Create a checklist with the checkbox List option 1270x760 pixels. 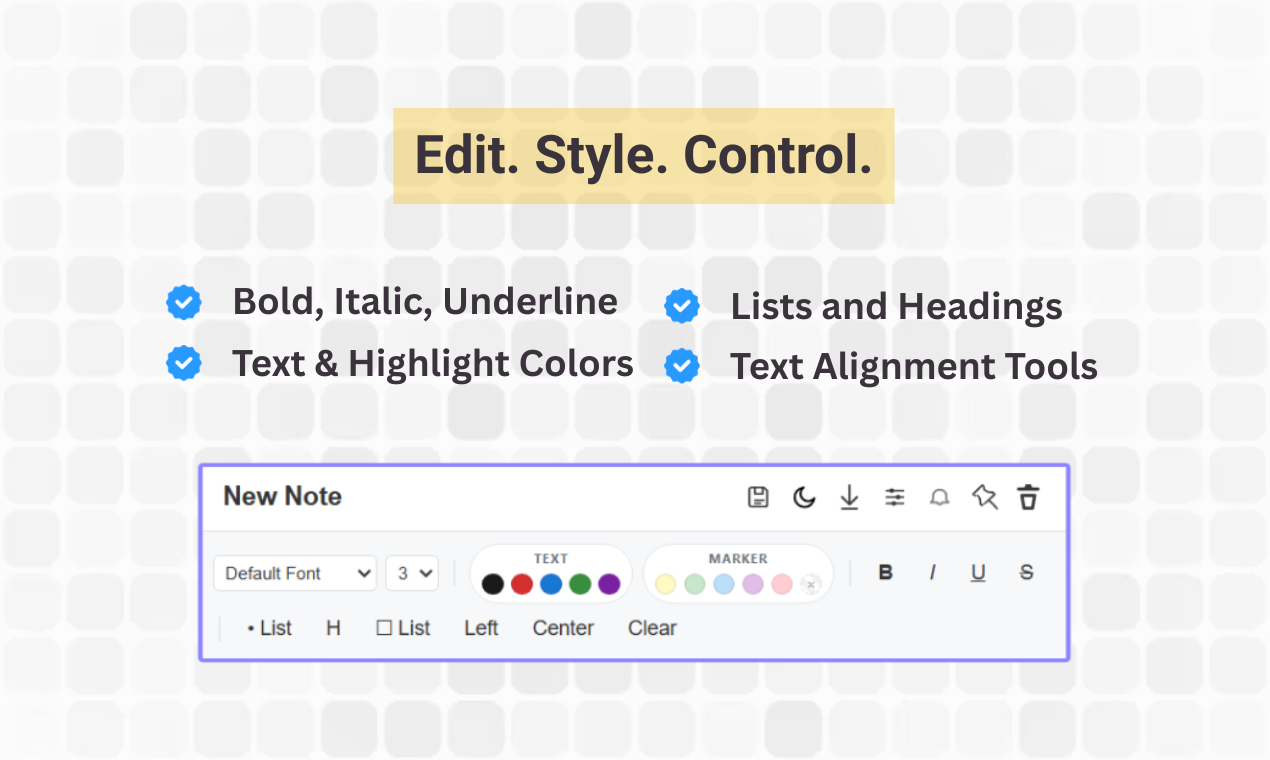click(403, 628)
